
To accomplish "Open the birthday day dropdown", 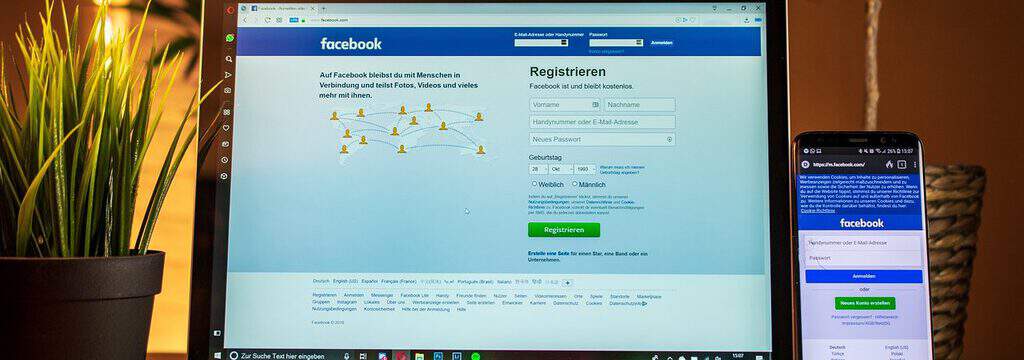I will (538, 169).
